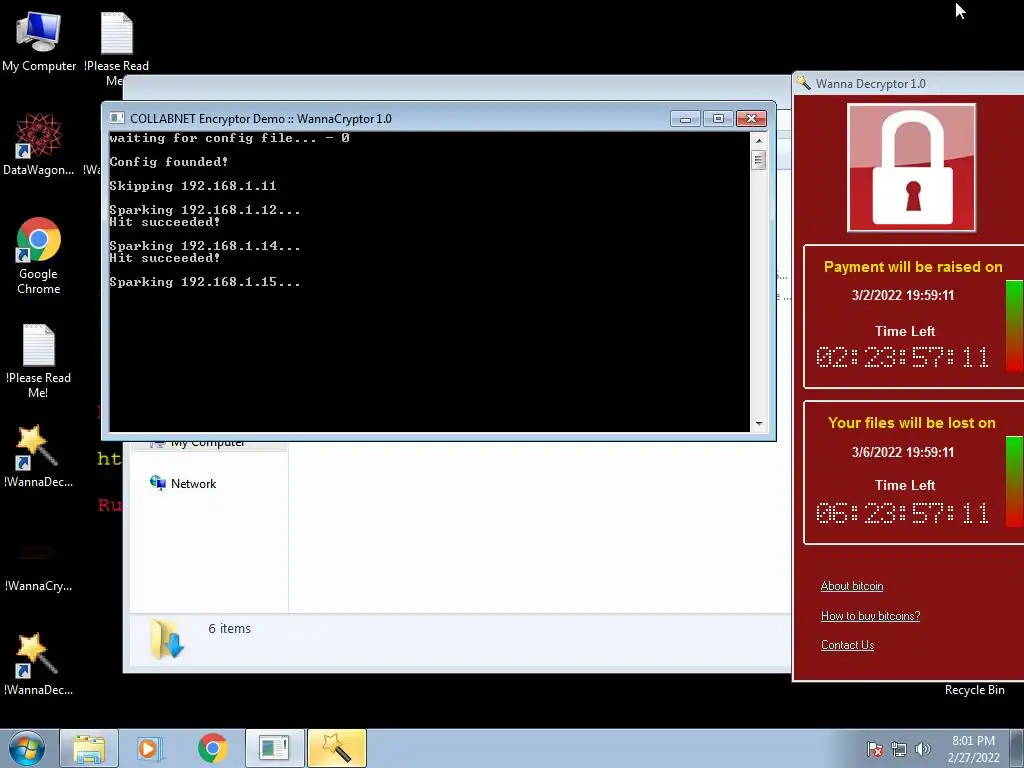Click the Wanna Decryptor title bar icon
1024x768 pixels.
[x=803, y=83]
